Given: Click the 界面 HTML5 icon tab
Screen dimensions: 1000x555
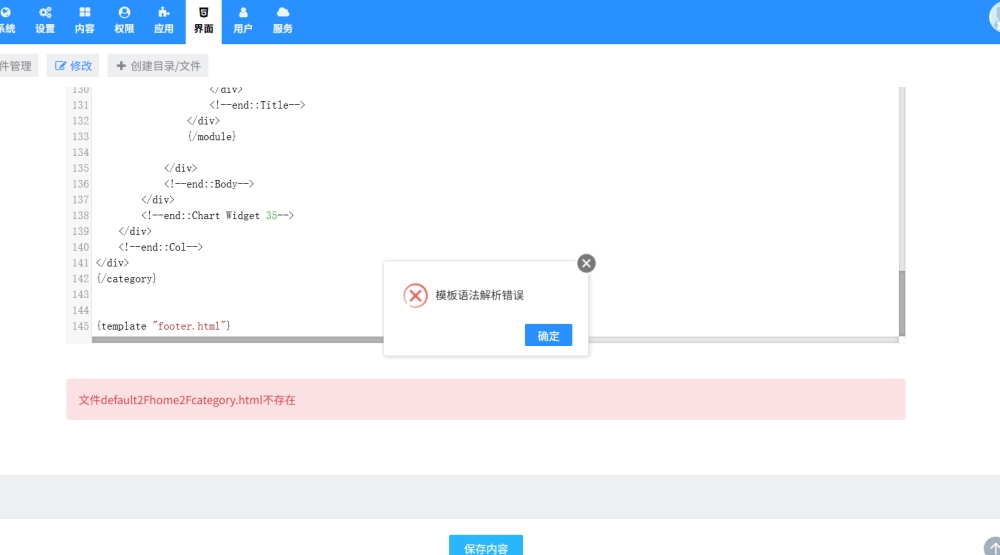Looking at the screenshot, I should click(x=203, y=13).
